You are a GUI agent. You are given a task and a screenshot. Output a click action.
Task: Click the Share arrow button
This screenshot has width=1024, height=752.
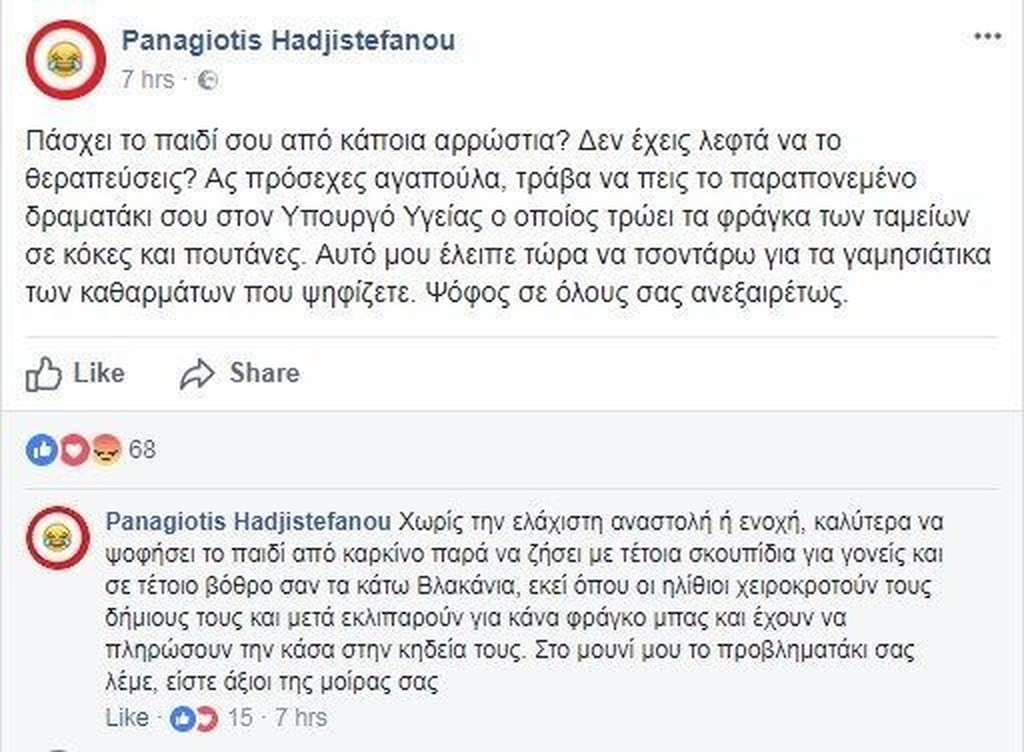click(x=240, y=374)
